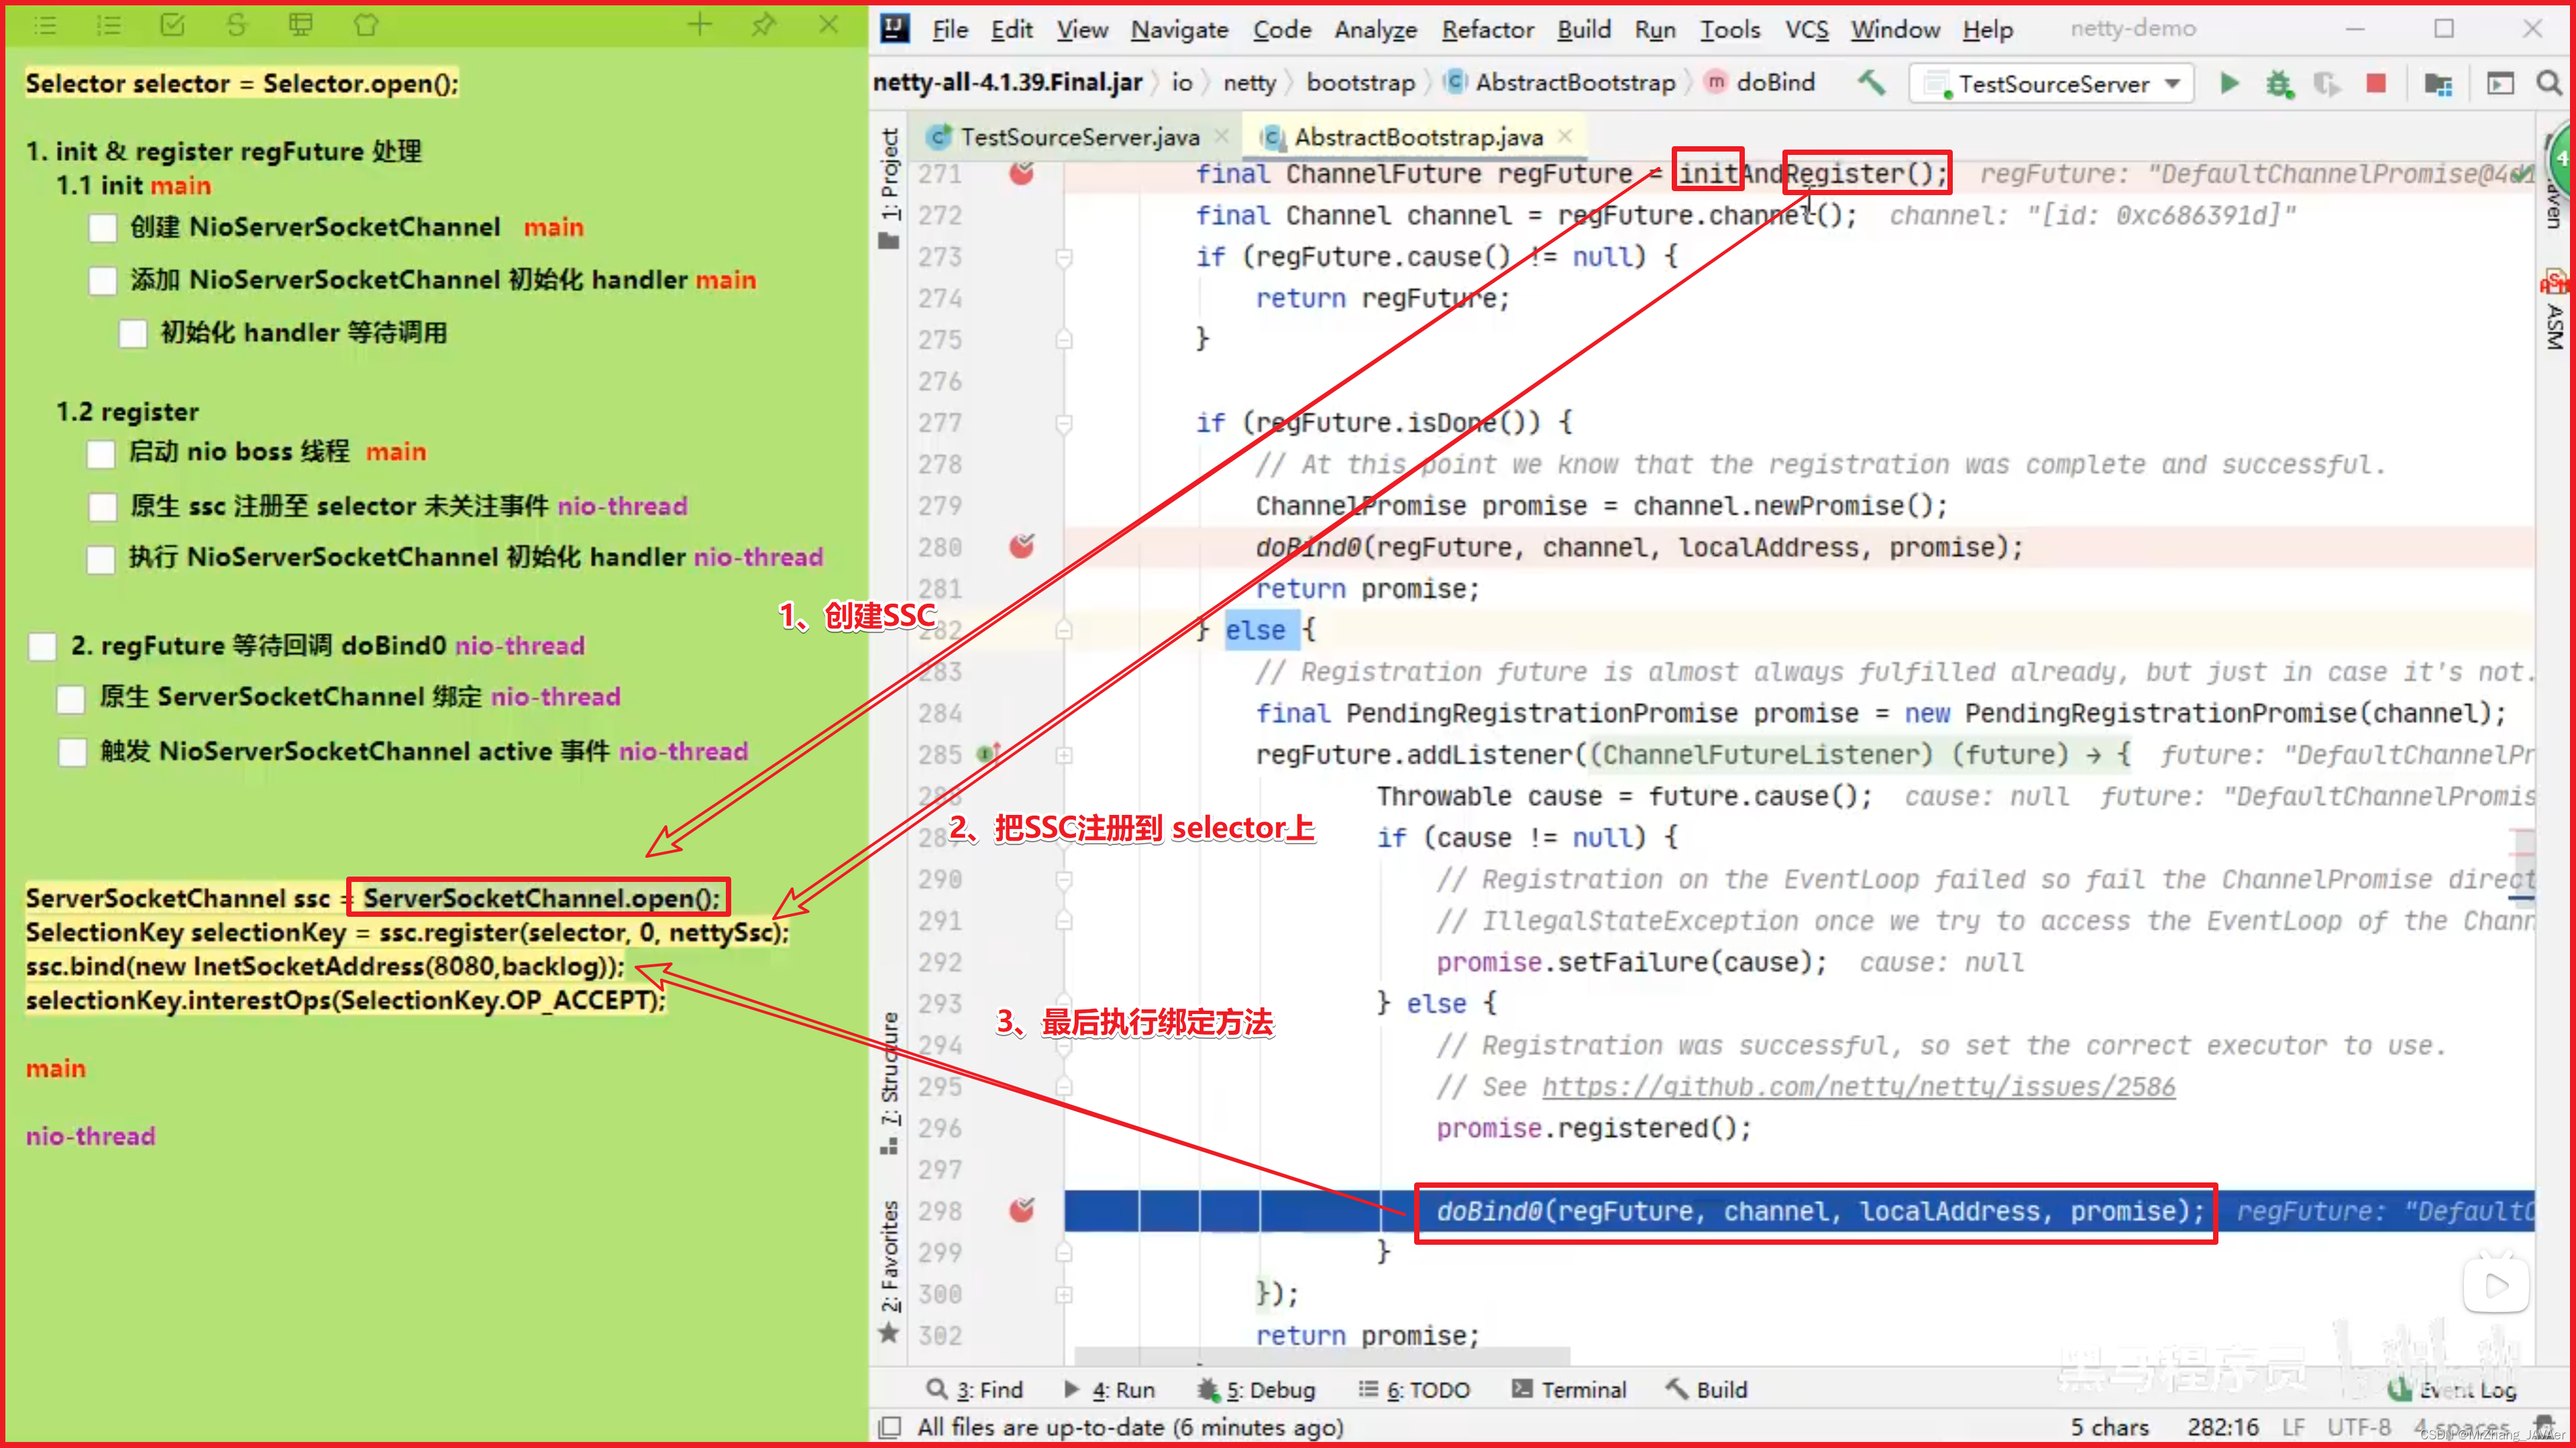Open the Navigate menu
This screenshot has height=1448, width=2576.
(x=1179, y=29)
